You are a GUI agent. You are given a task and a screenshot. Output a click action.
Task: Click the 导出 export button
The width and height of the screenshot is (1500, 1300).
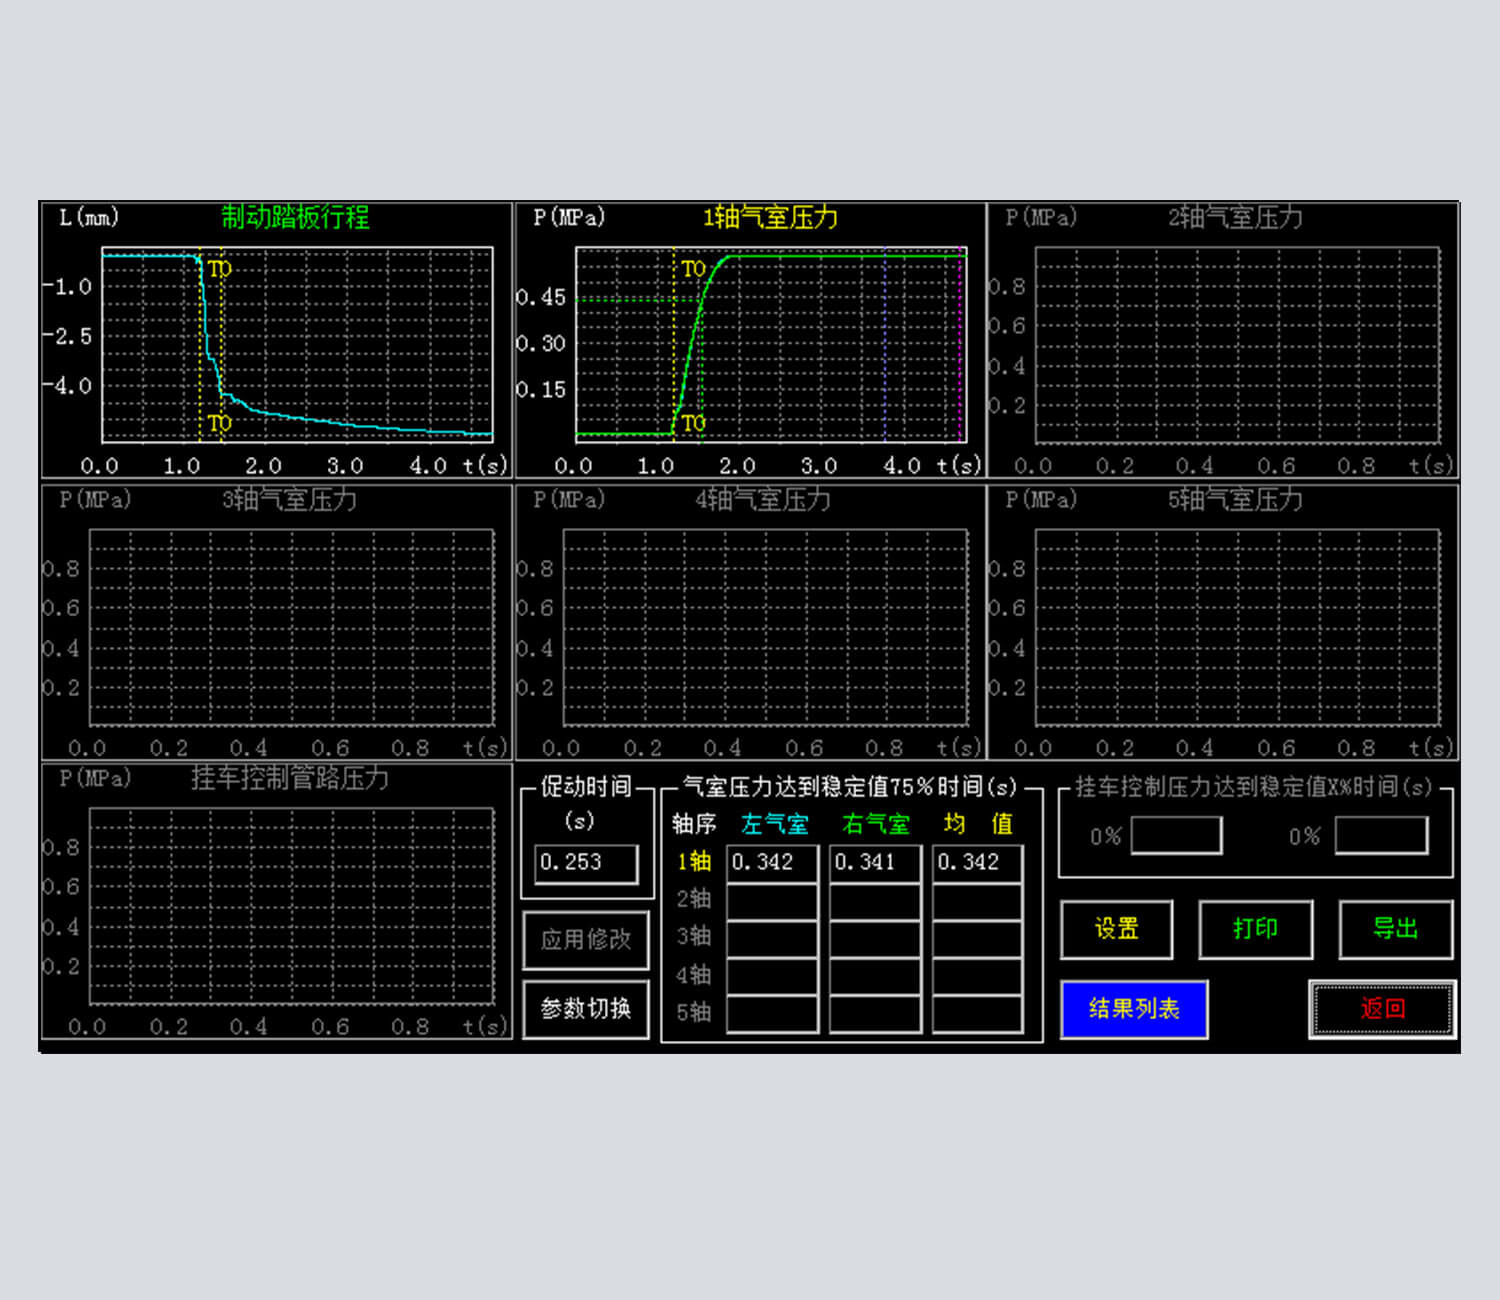pyautogui.click(x=1395, y=929)
